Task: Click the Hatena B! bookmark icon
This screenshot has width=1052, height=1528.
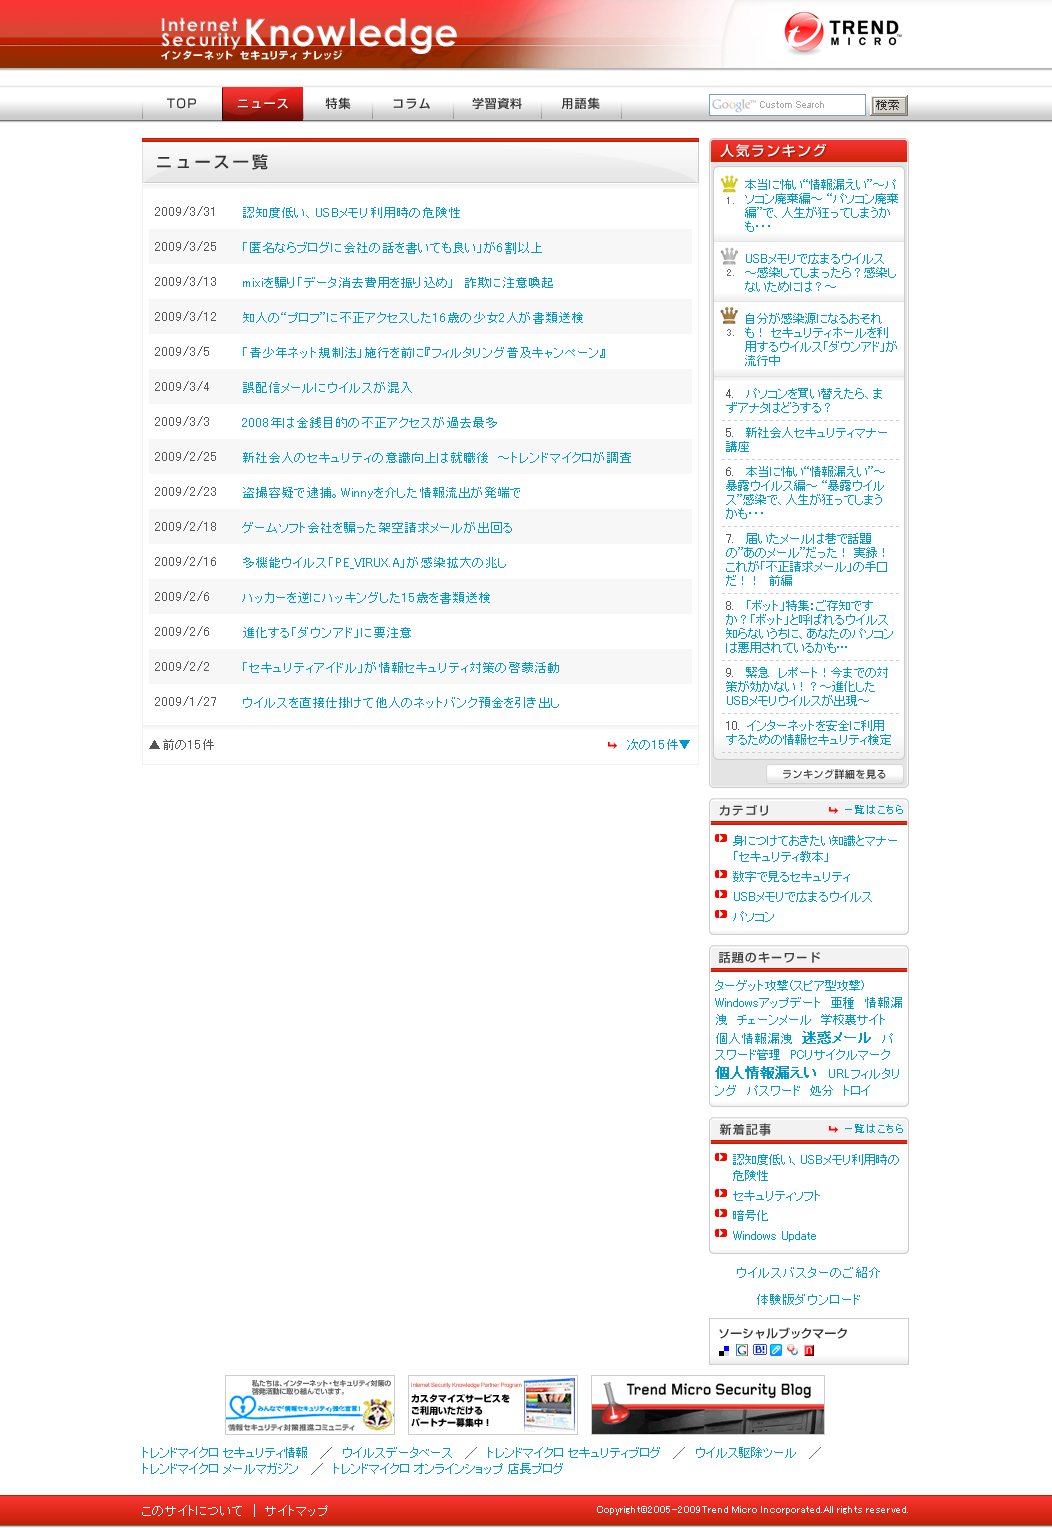Action: tap(759, 1351)
